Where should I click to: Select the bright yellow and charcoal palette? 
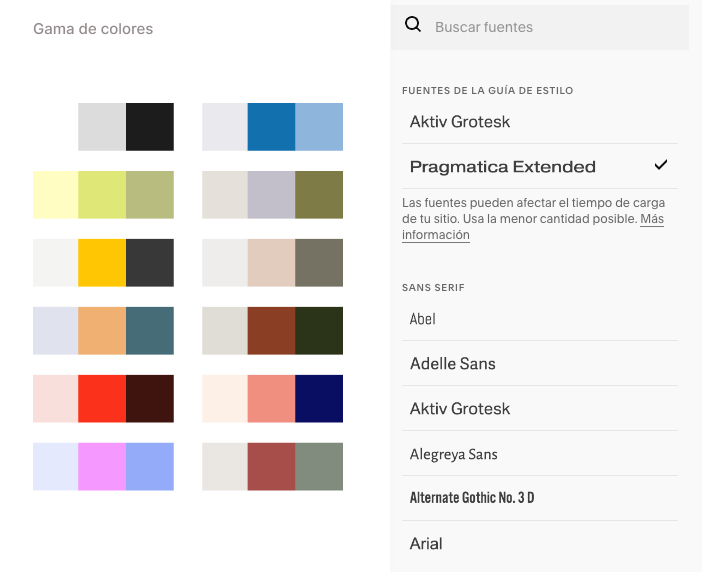tap(103, 263)
